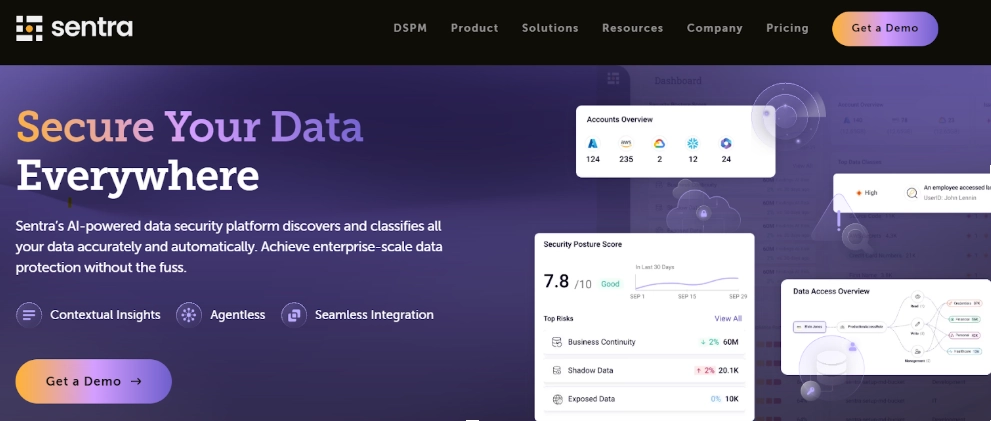Click the Exposed Data risk label
The image size is (991, 421).
(592, 399)
